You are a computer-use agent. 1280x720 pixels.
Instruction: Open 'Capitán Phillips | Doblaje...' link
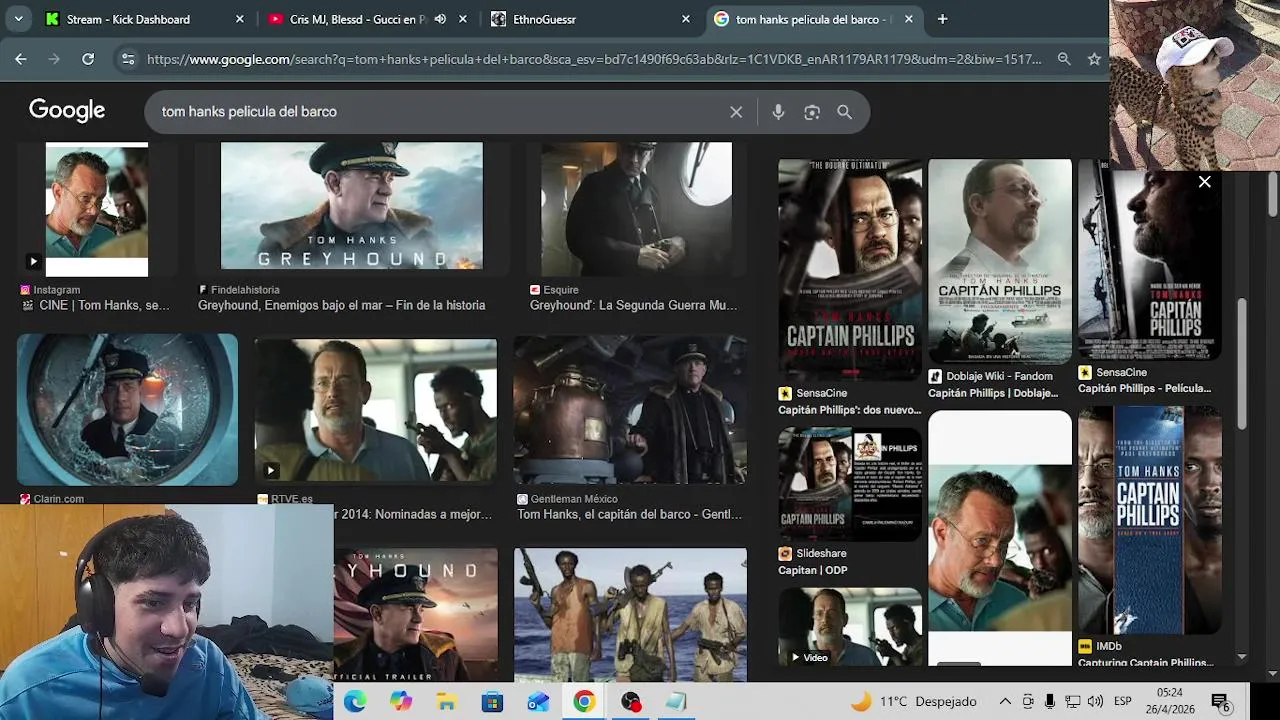click(x=993, y=393)
